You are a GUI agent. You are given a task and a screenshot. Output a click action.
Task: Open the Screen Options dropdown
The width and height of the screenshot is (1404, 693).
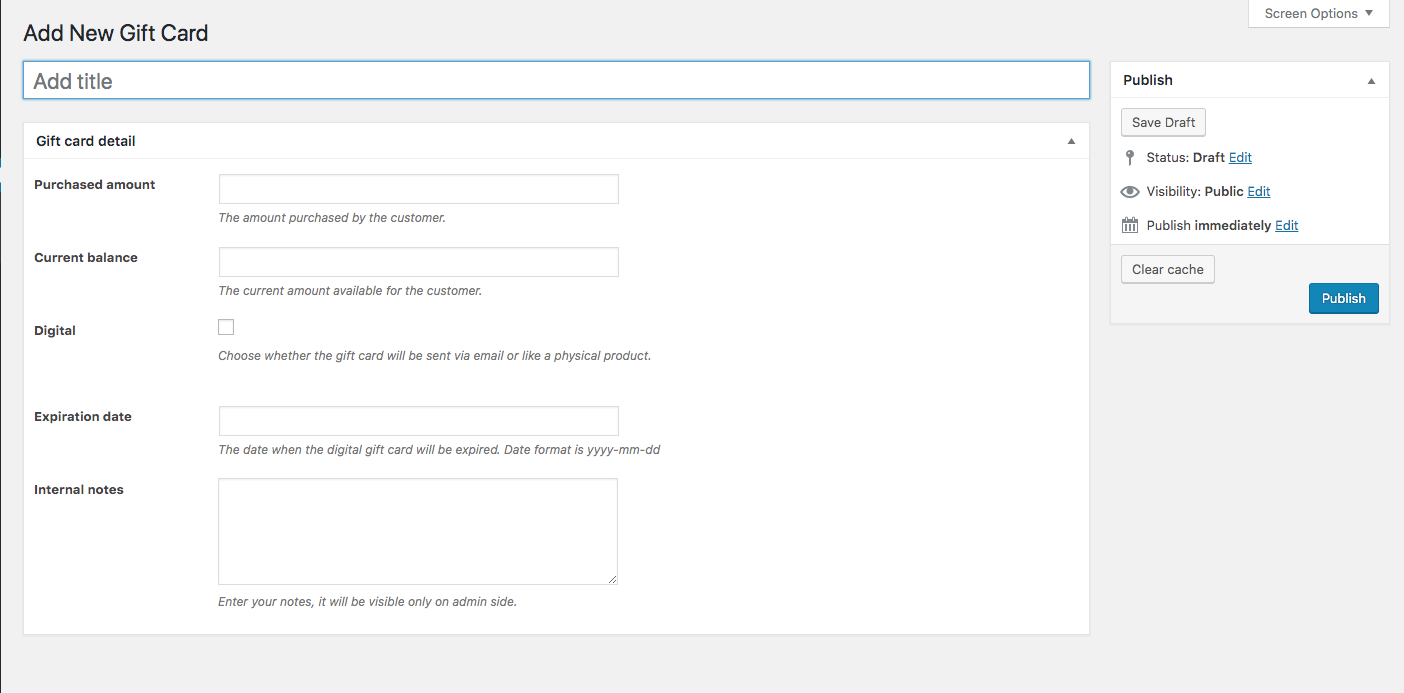coord(1318,14)
